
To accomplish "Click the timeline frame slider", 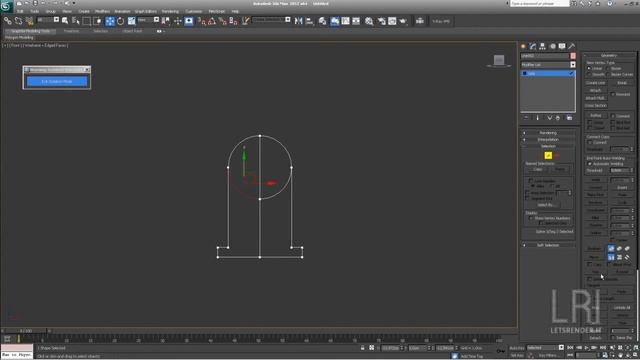I will point(25,331).
